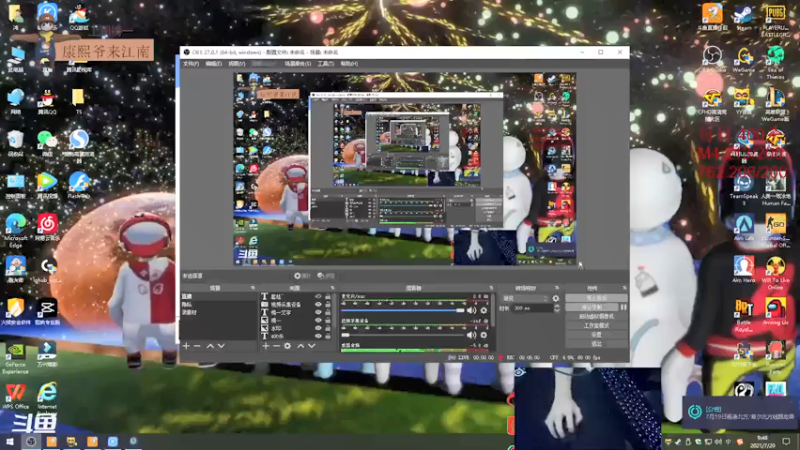Toggle visibility of the 水印 source

[x=318, y=328]
